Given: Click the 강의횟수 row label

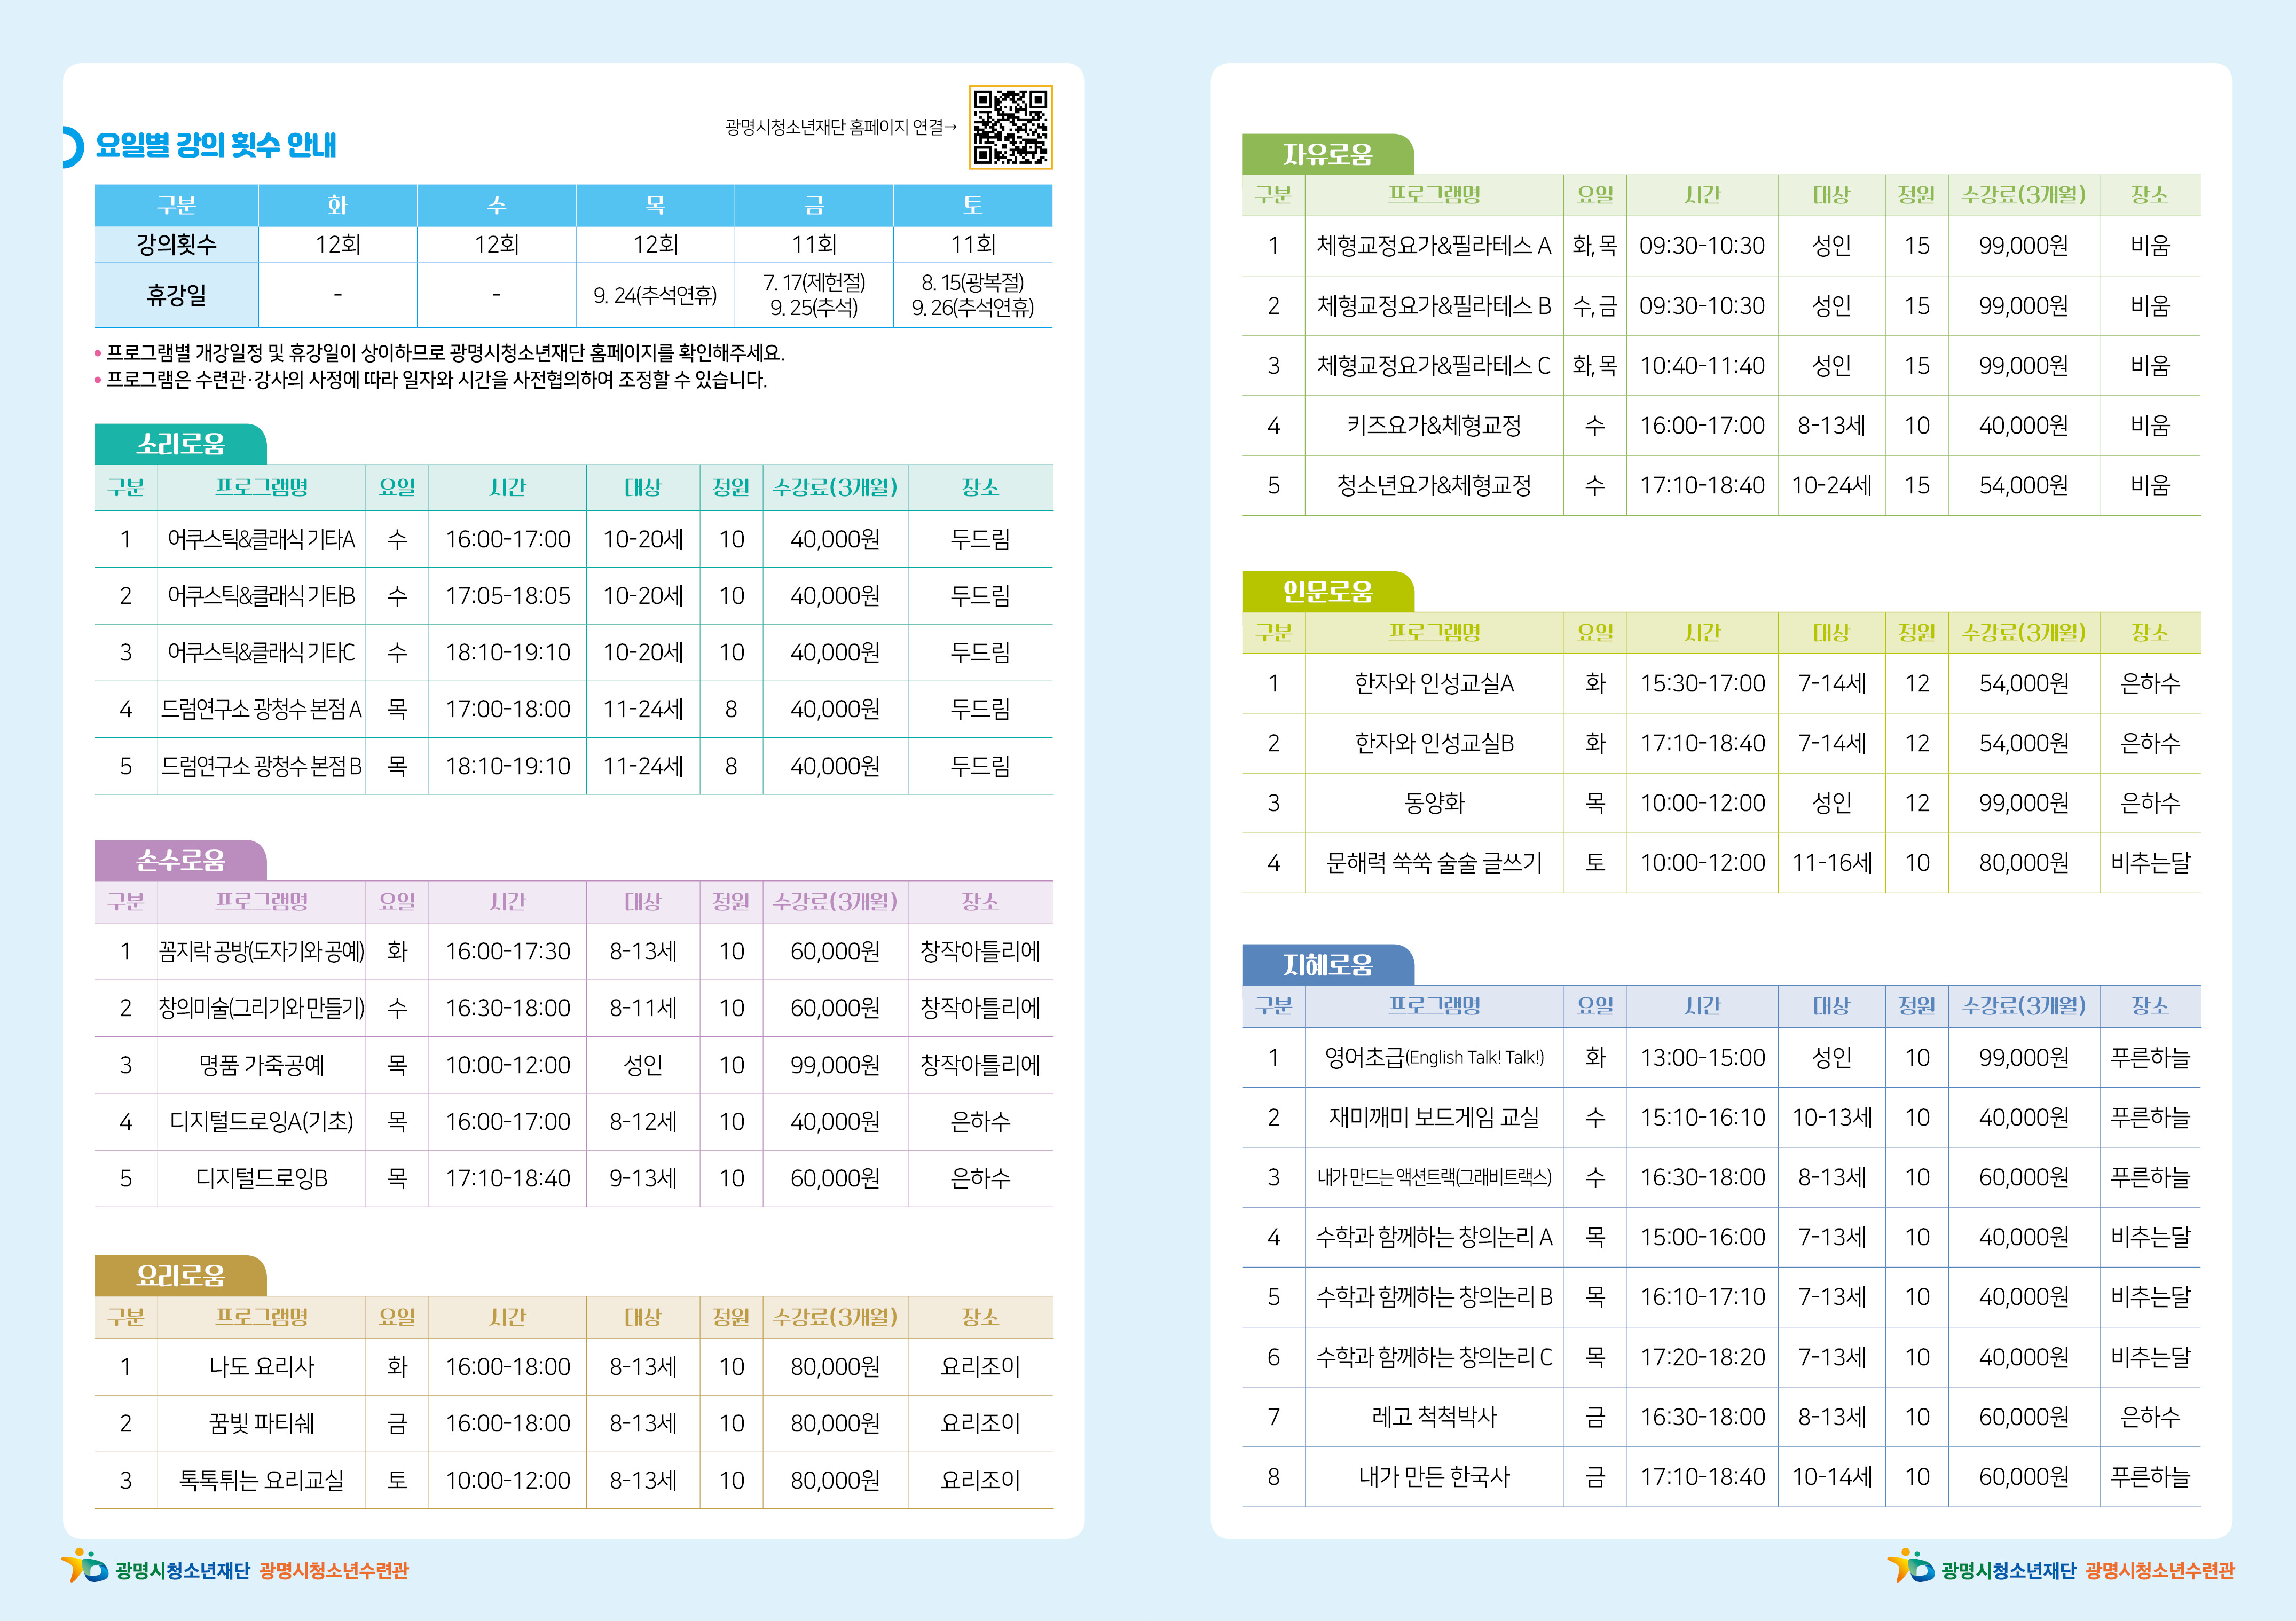Looking at the screenshot, I should click(176, 245).
